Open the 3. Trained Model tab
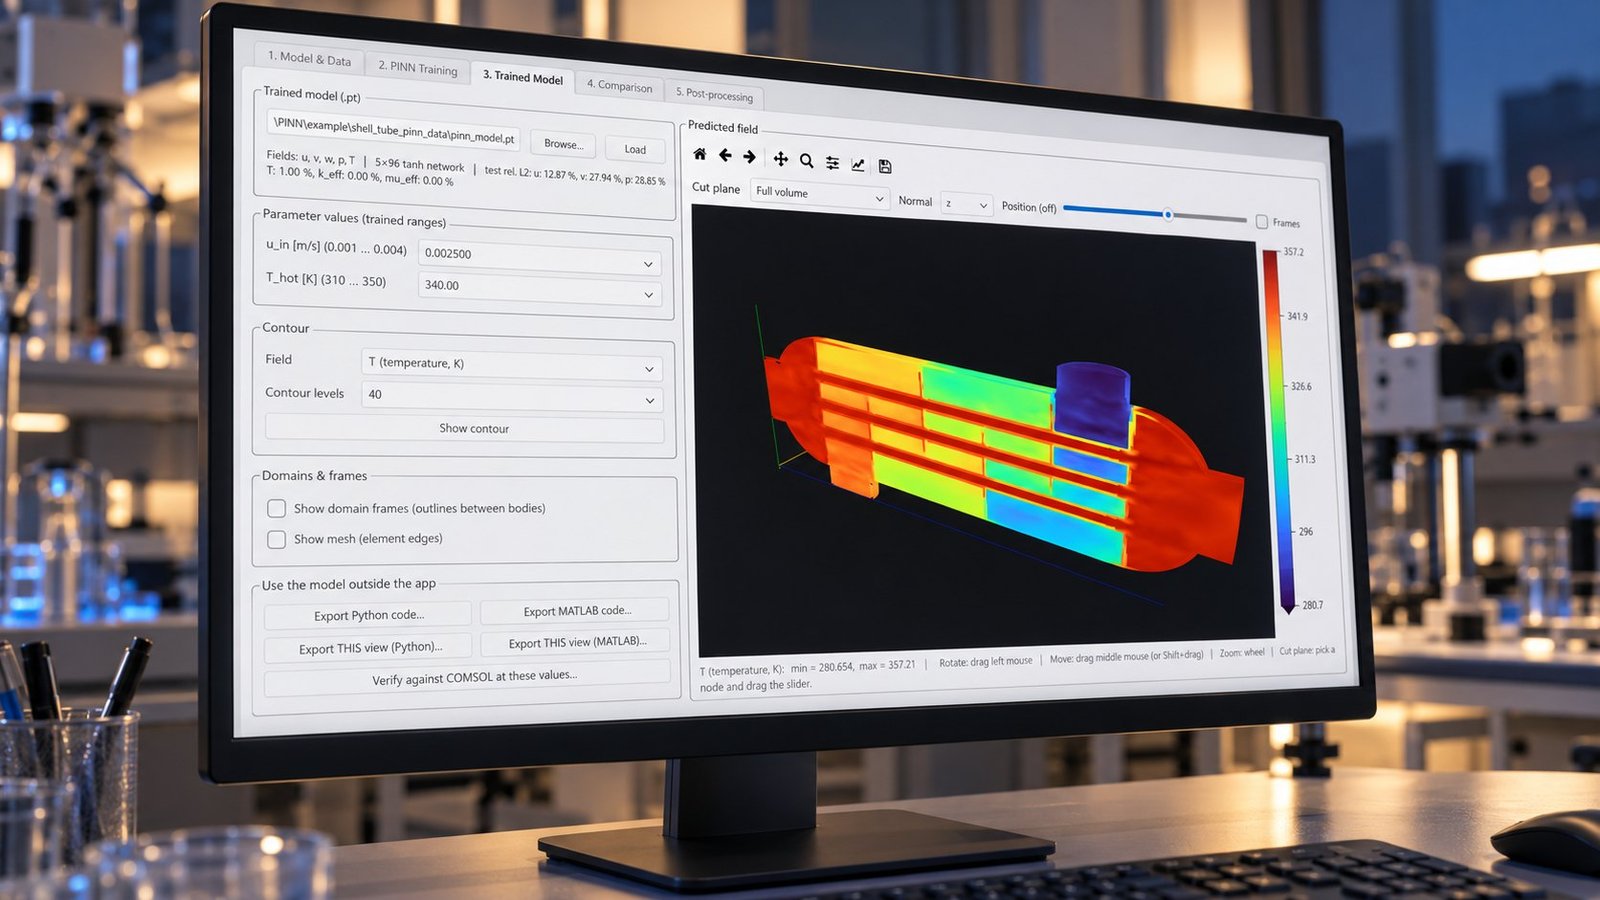1600x900 pixels. point(522,77)
